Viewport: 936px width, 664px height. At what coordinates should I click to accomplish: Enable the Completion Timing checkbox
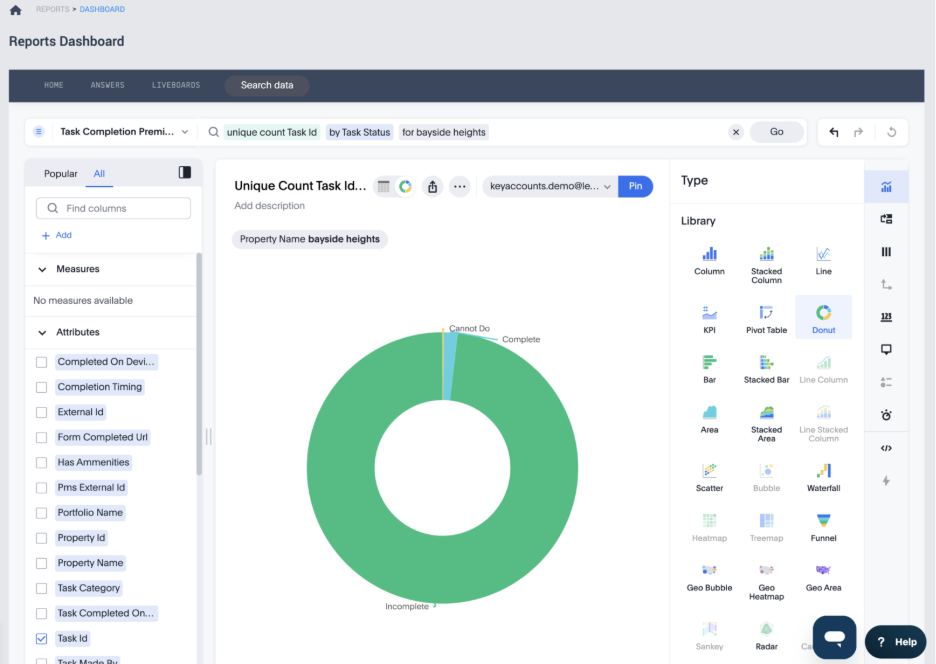pos(41,387)
